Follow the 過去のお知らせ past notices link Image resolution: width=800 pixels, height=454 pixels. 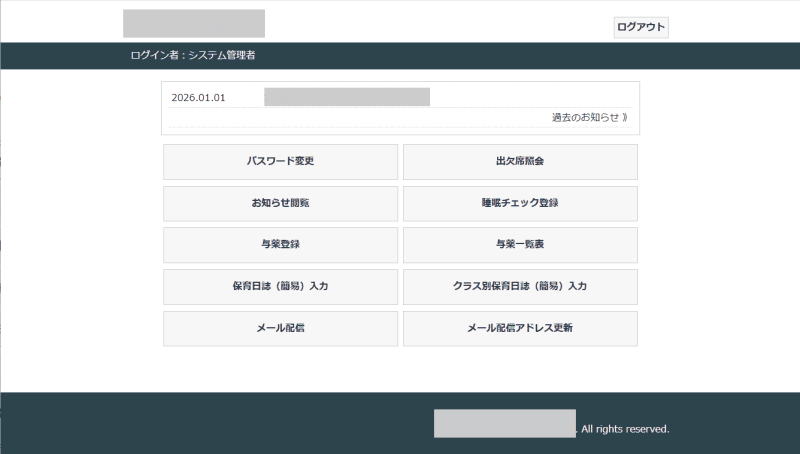coord(589,117)
